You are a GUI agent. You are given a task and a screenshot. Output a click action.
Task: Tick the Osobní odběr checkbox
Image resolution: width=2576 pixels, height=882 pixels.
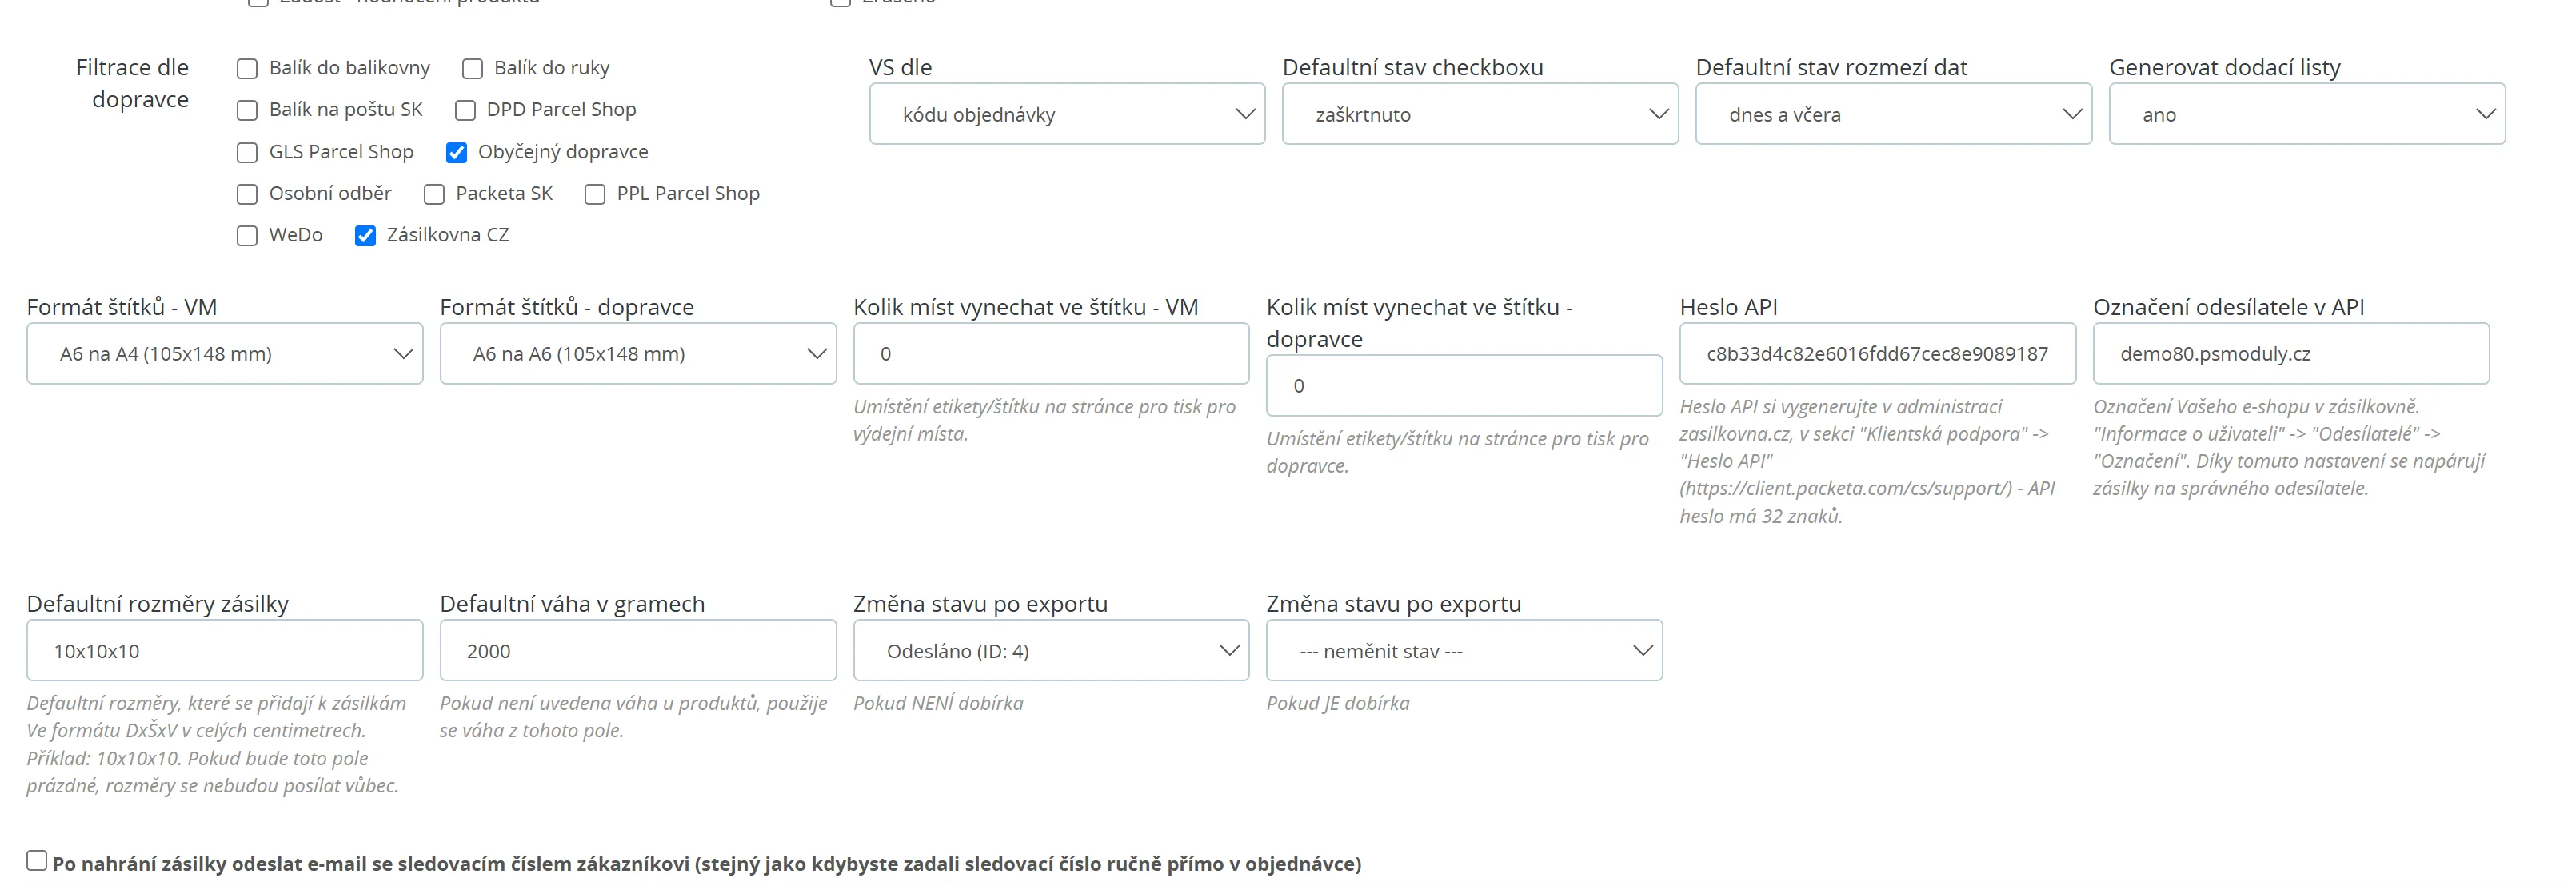click(x=247, y=194)
